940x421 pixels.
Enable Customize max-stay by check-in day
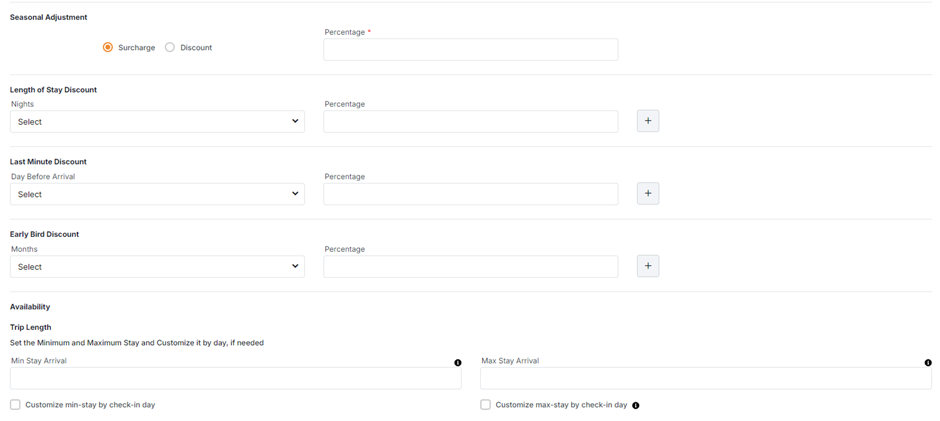point(485,405)
